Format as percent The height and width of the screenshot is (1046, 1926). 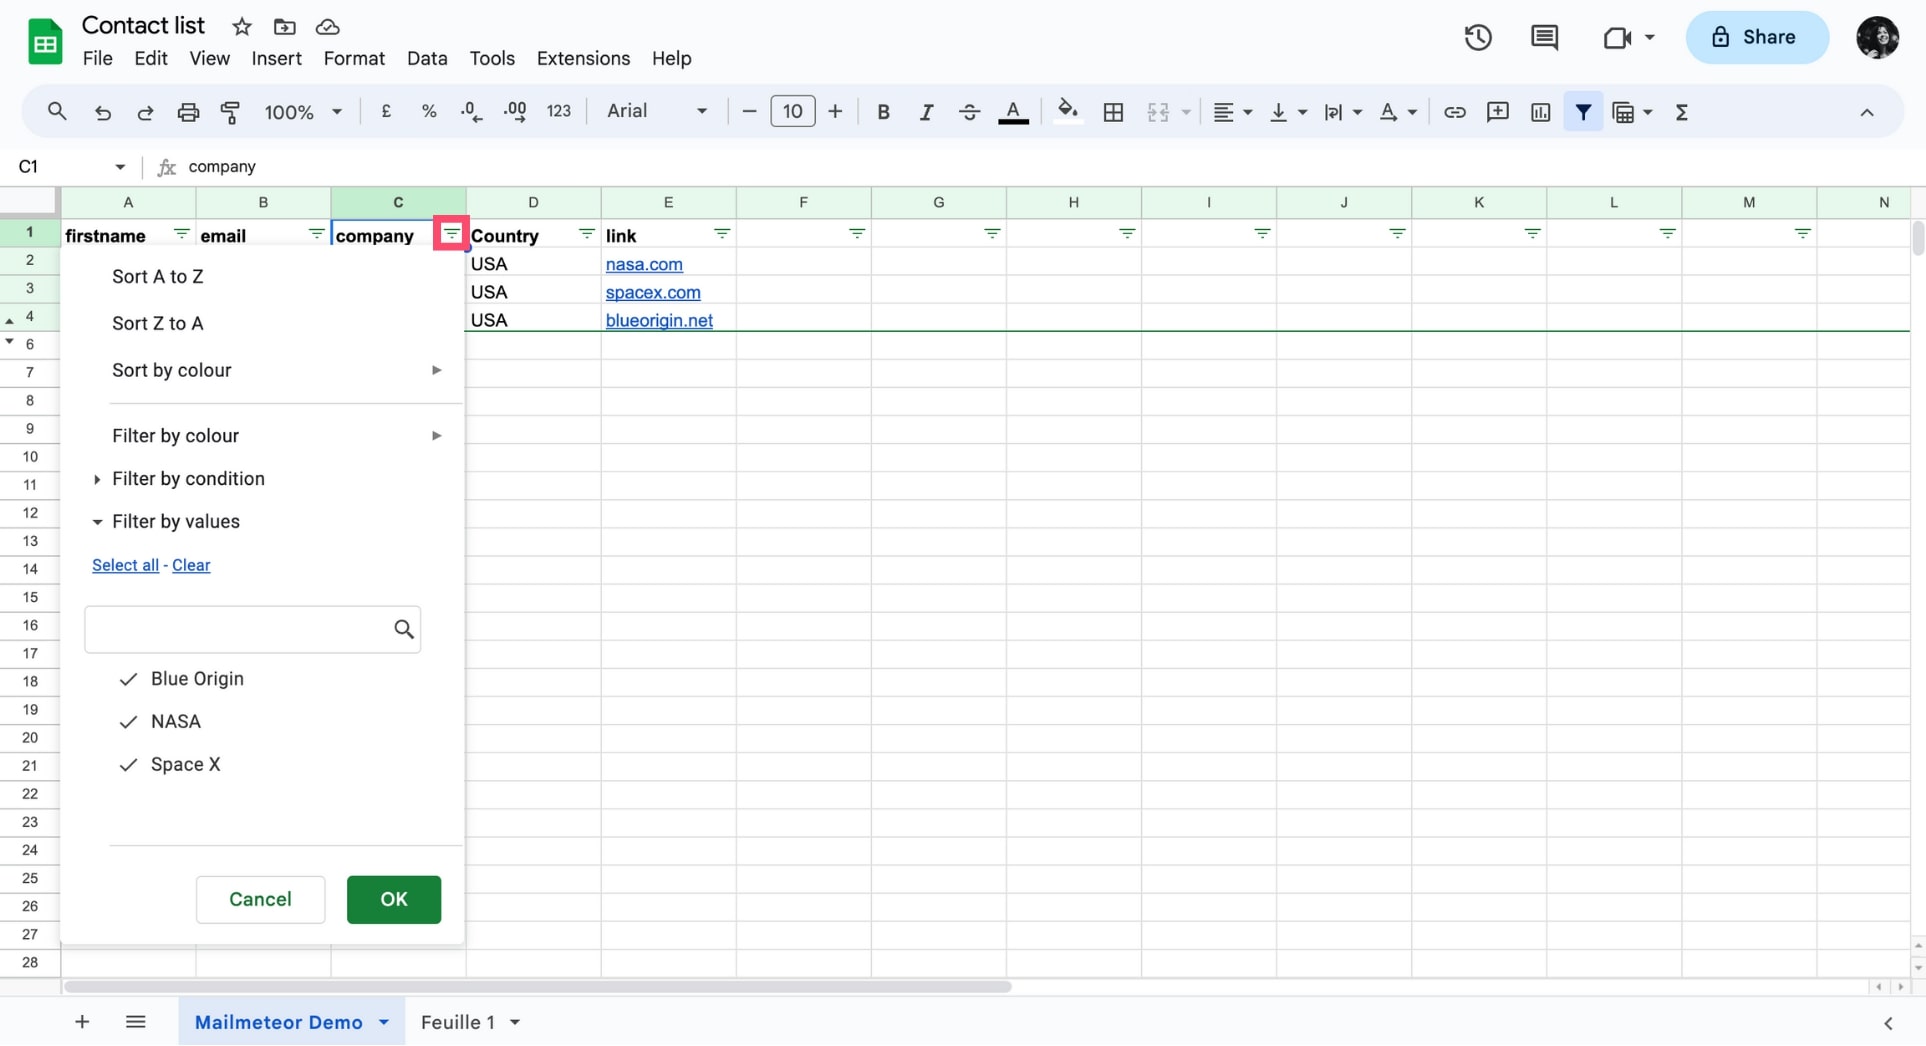[429, 112]
